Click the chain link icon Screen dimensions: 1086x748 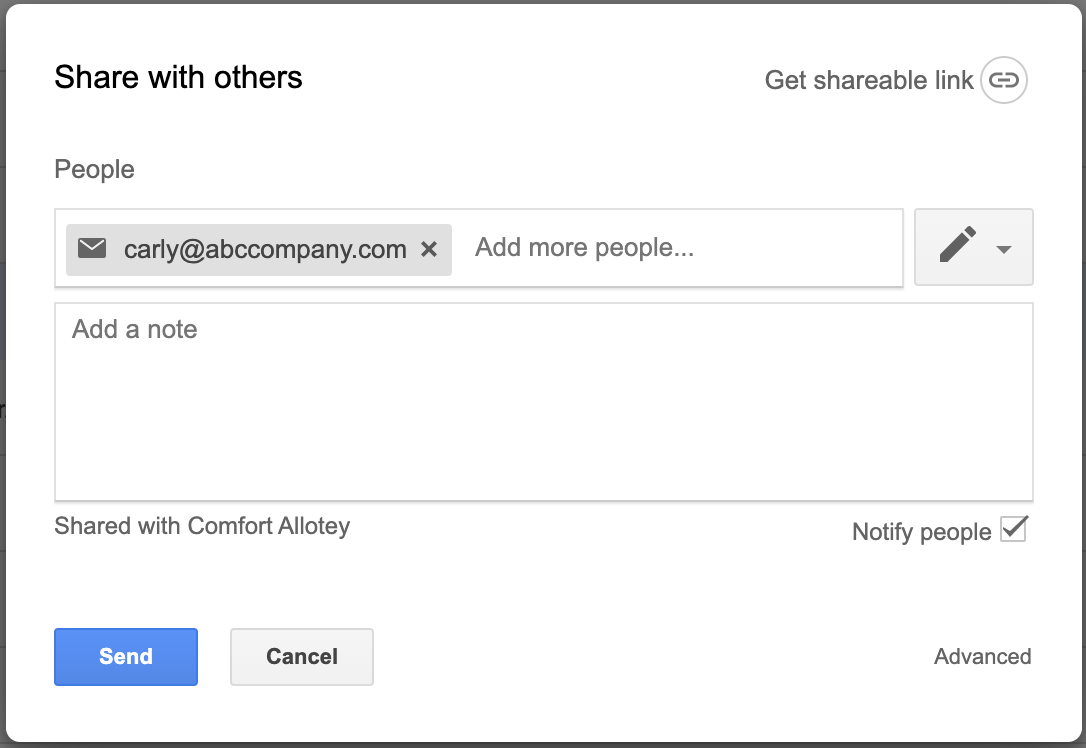[1004, 80]
